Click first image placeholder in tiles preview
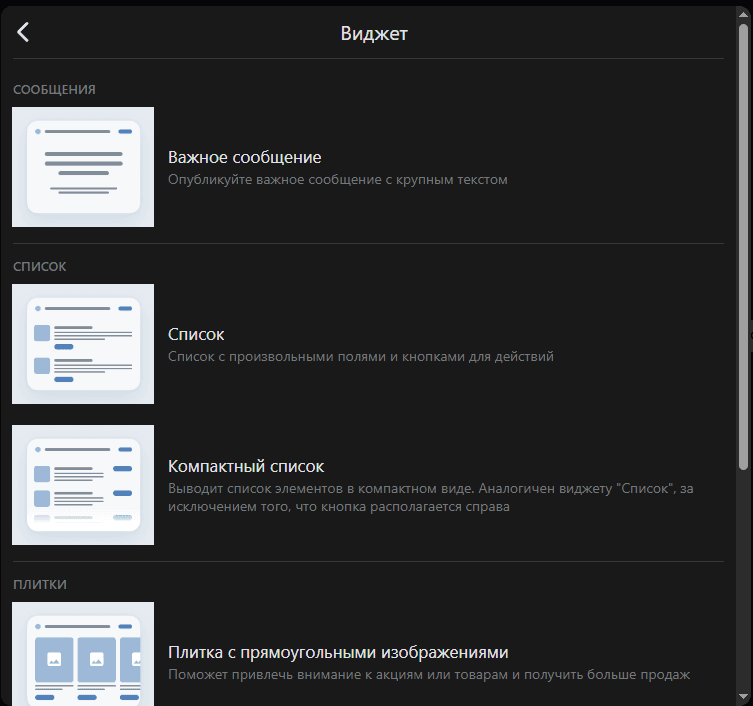This screenshot has width=753, height=706. point(52,659)
